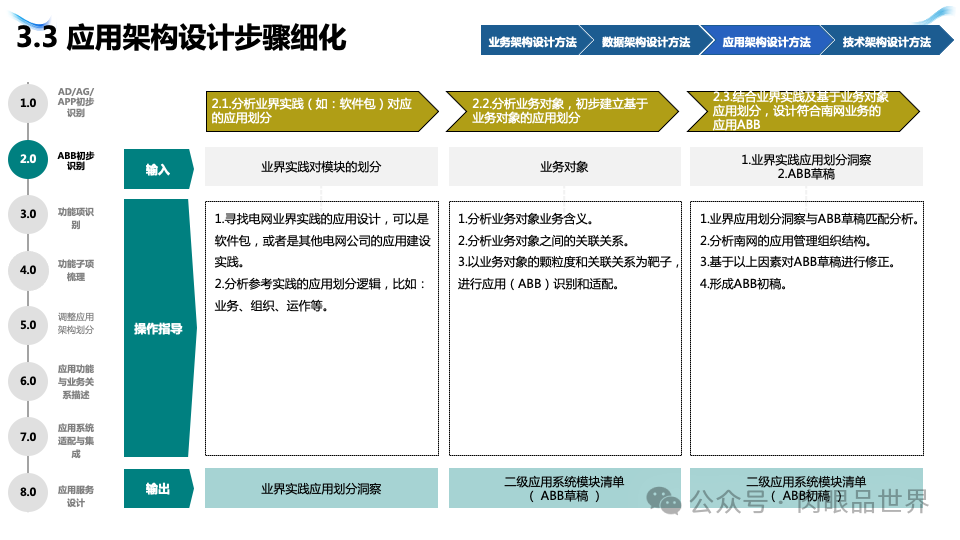The image size is (960, 540).
Task: Click the 2.2 分析业务对象 arrow header
Action: [563, 111]
